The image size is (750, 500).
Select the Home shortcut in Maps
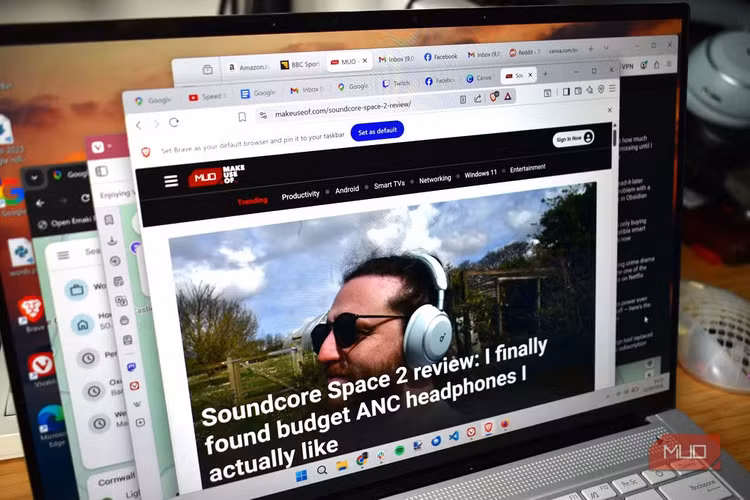82,324
